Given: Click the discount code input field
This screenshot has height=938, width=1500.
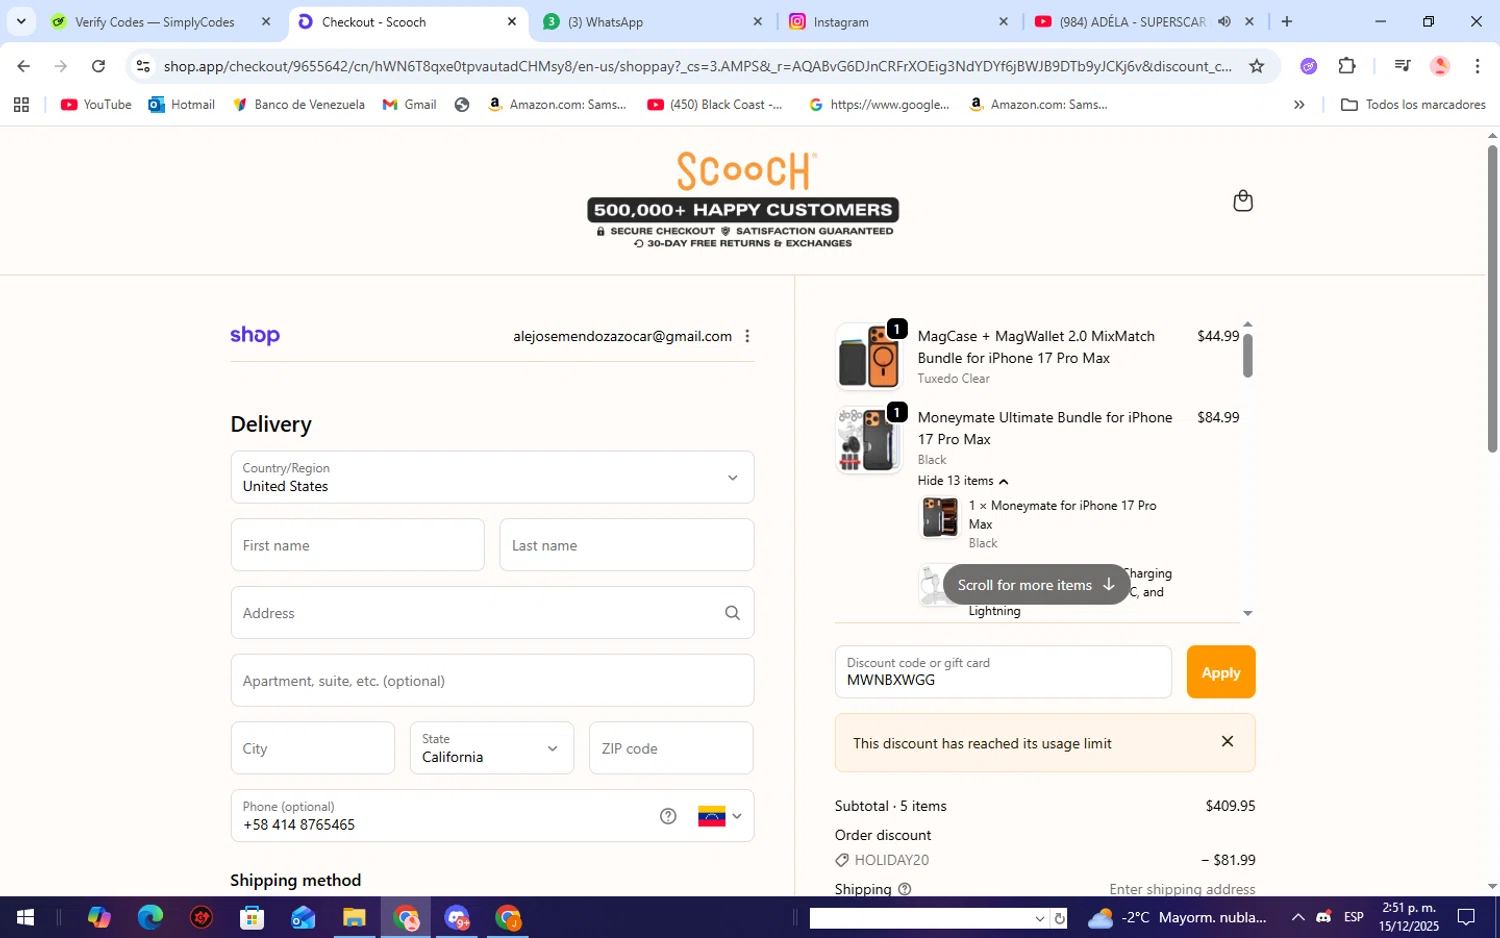Looking at the screenshot, I should [x=1003, y=672].
